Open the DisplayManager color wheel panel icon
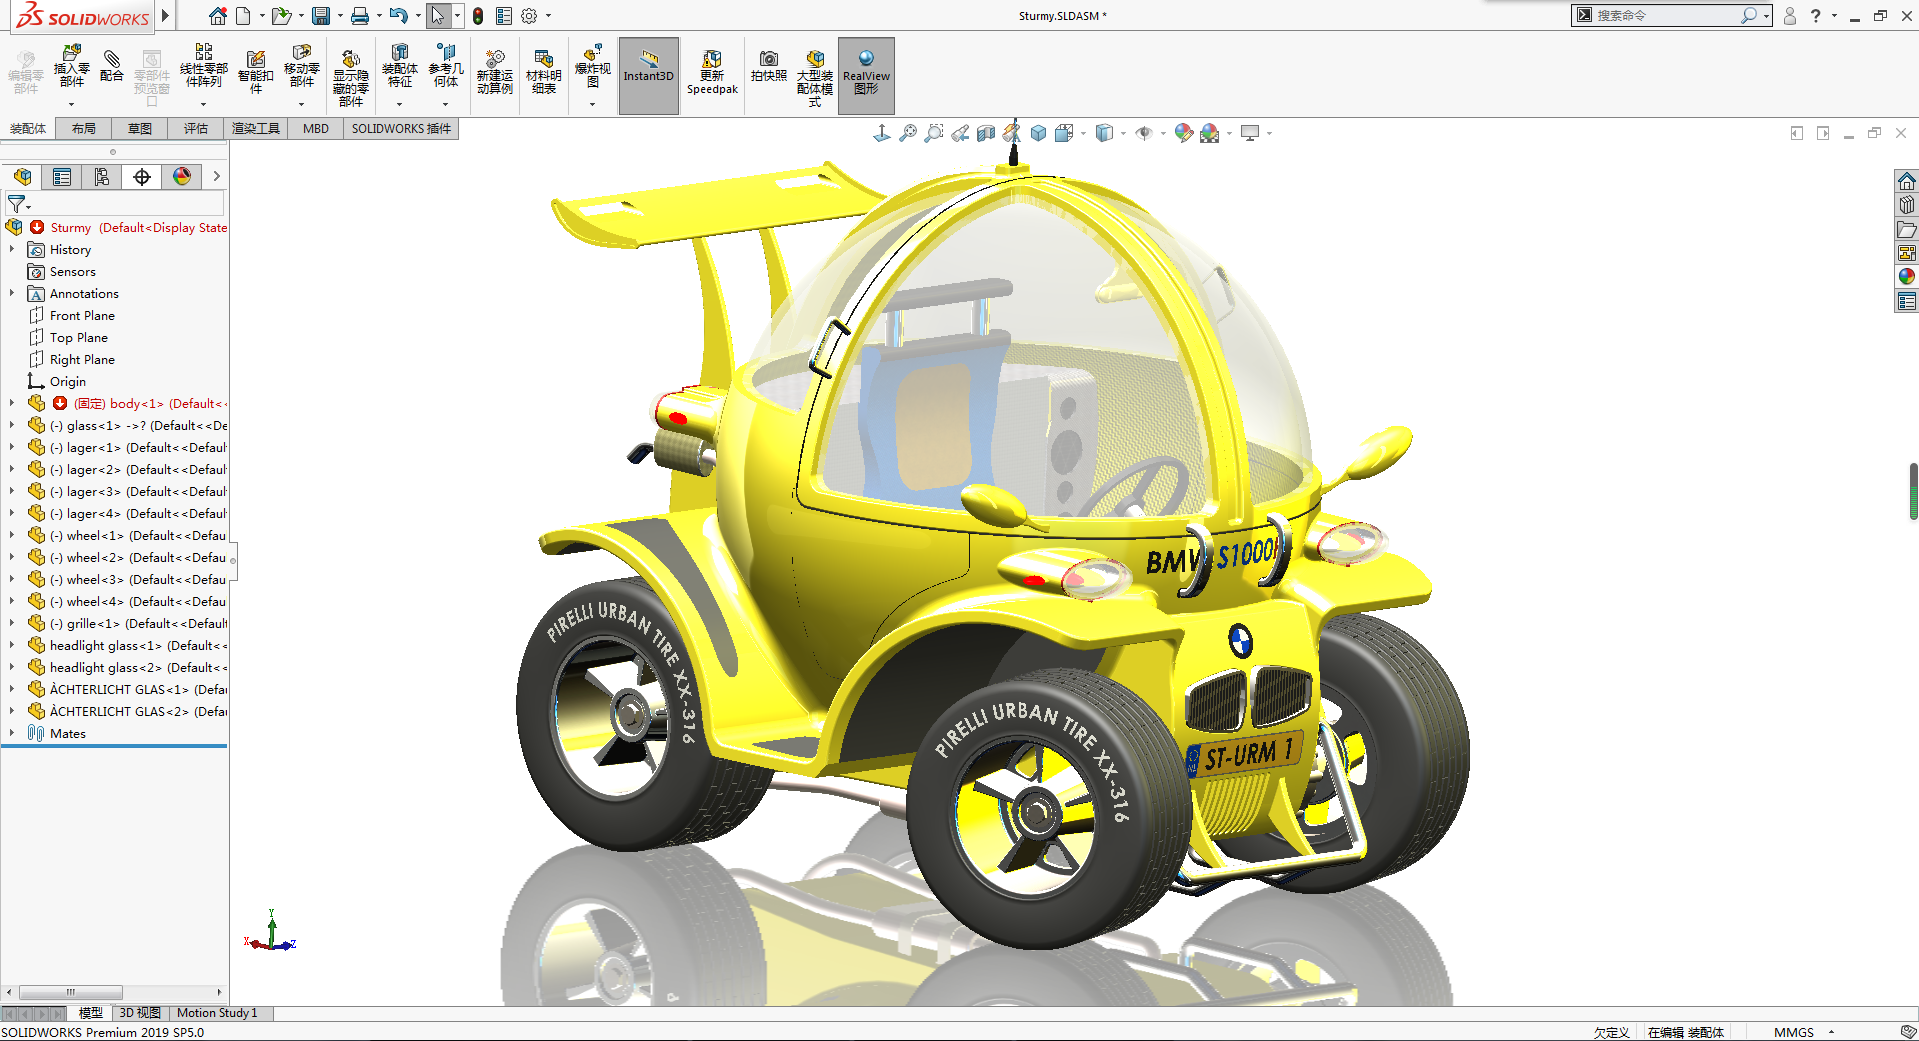Image resolution: width=1919 pixels, height=1041 pixels. click(182, 177)
